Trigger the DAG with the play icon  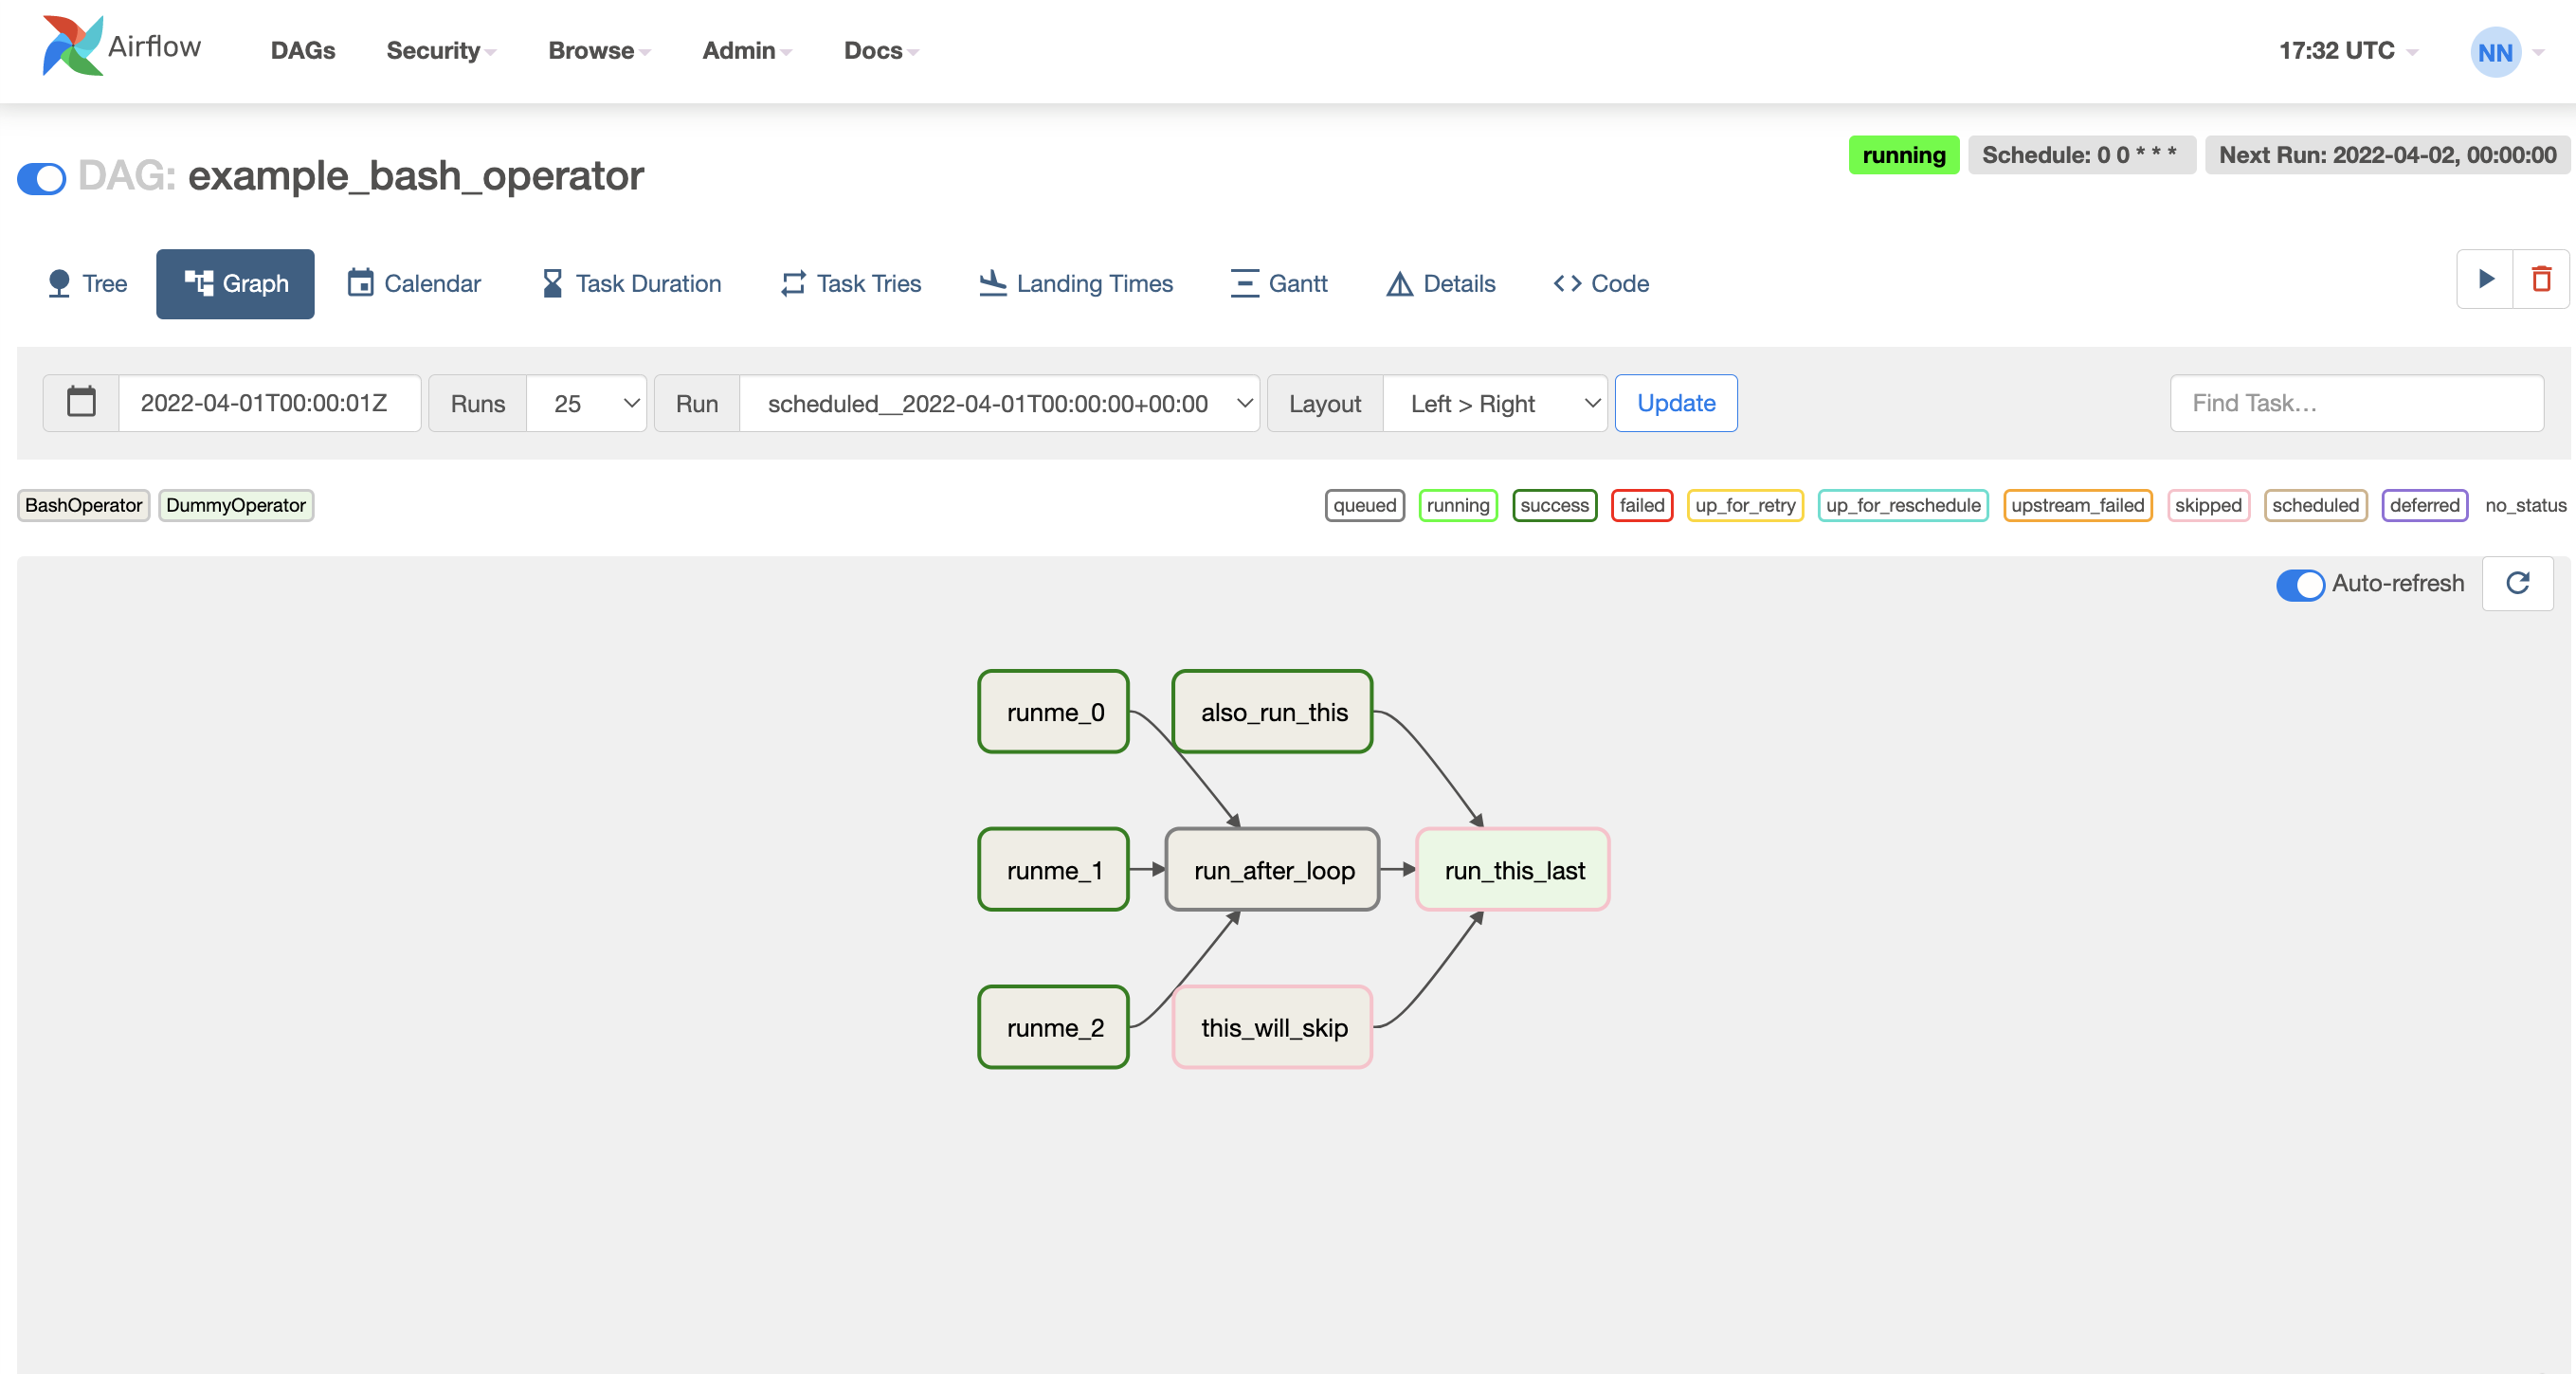click(2485, 279)
